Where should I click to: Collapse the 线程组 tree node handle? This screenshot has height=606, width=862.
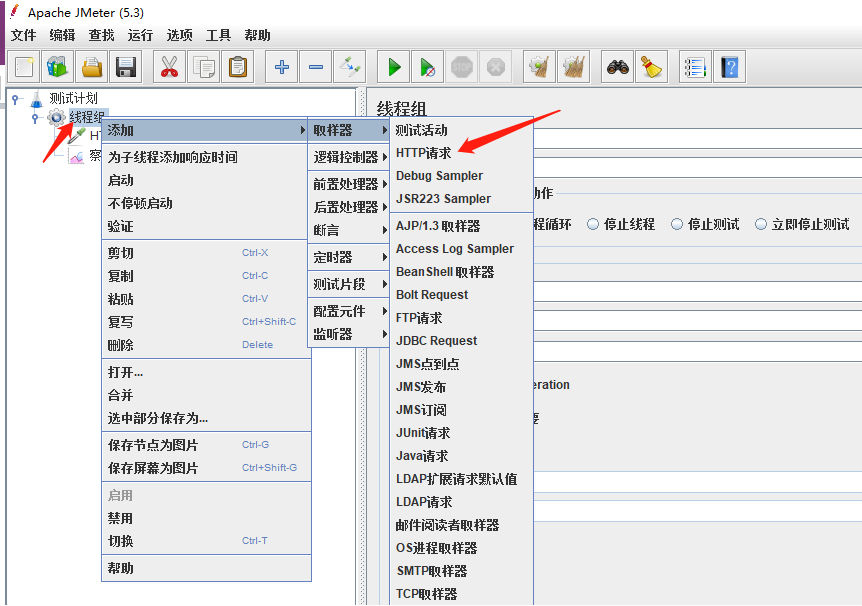click(36, 117)
